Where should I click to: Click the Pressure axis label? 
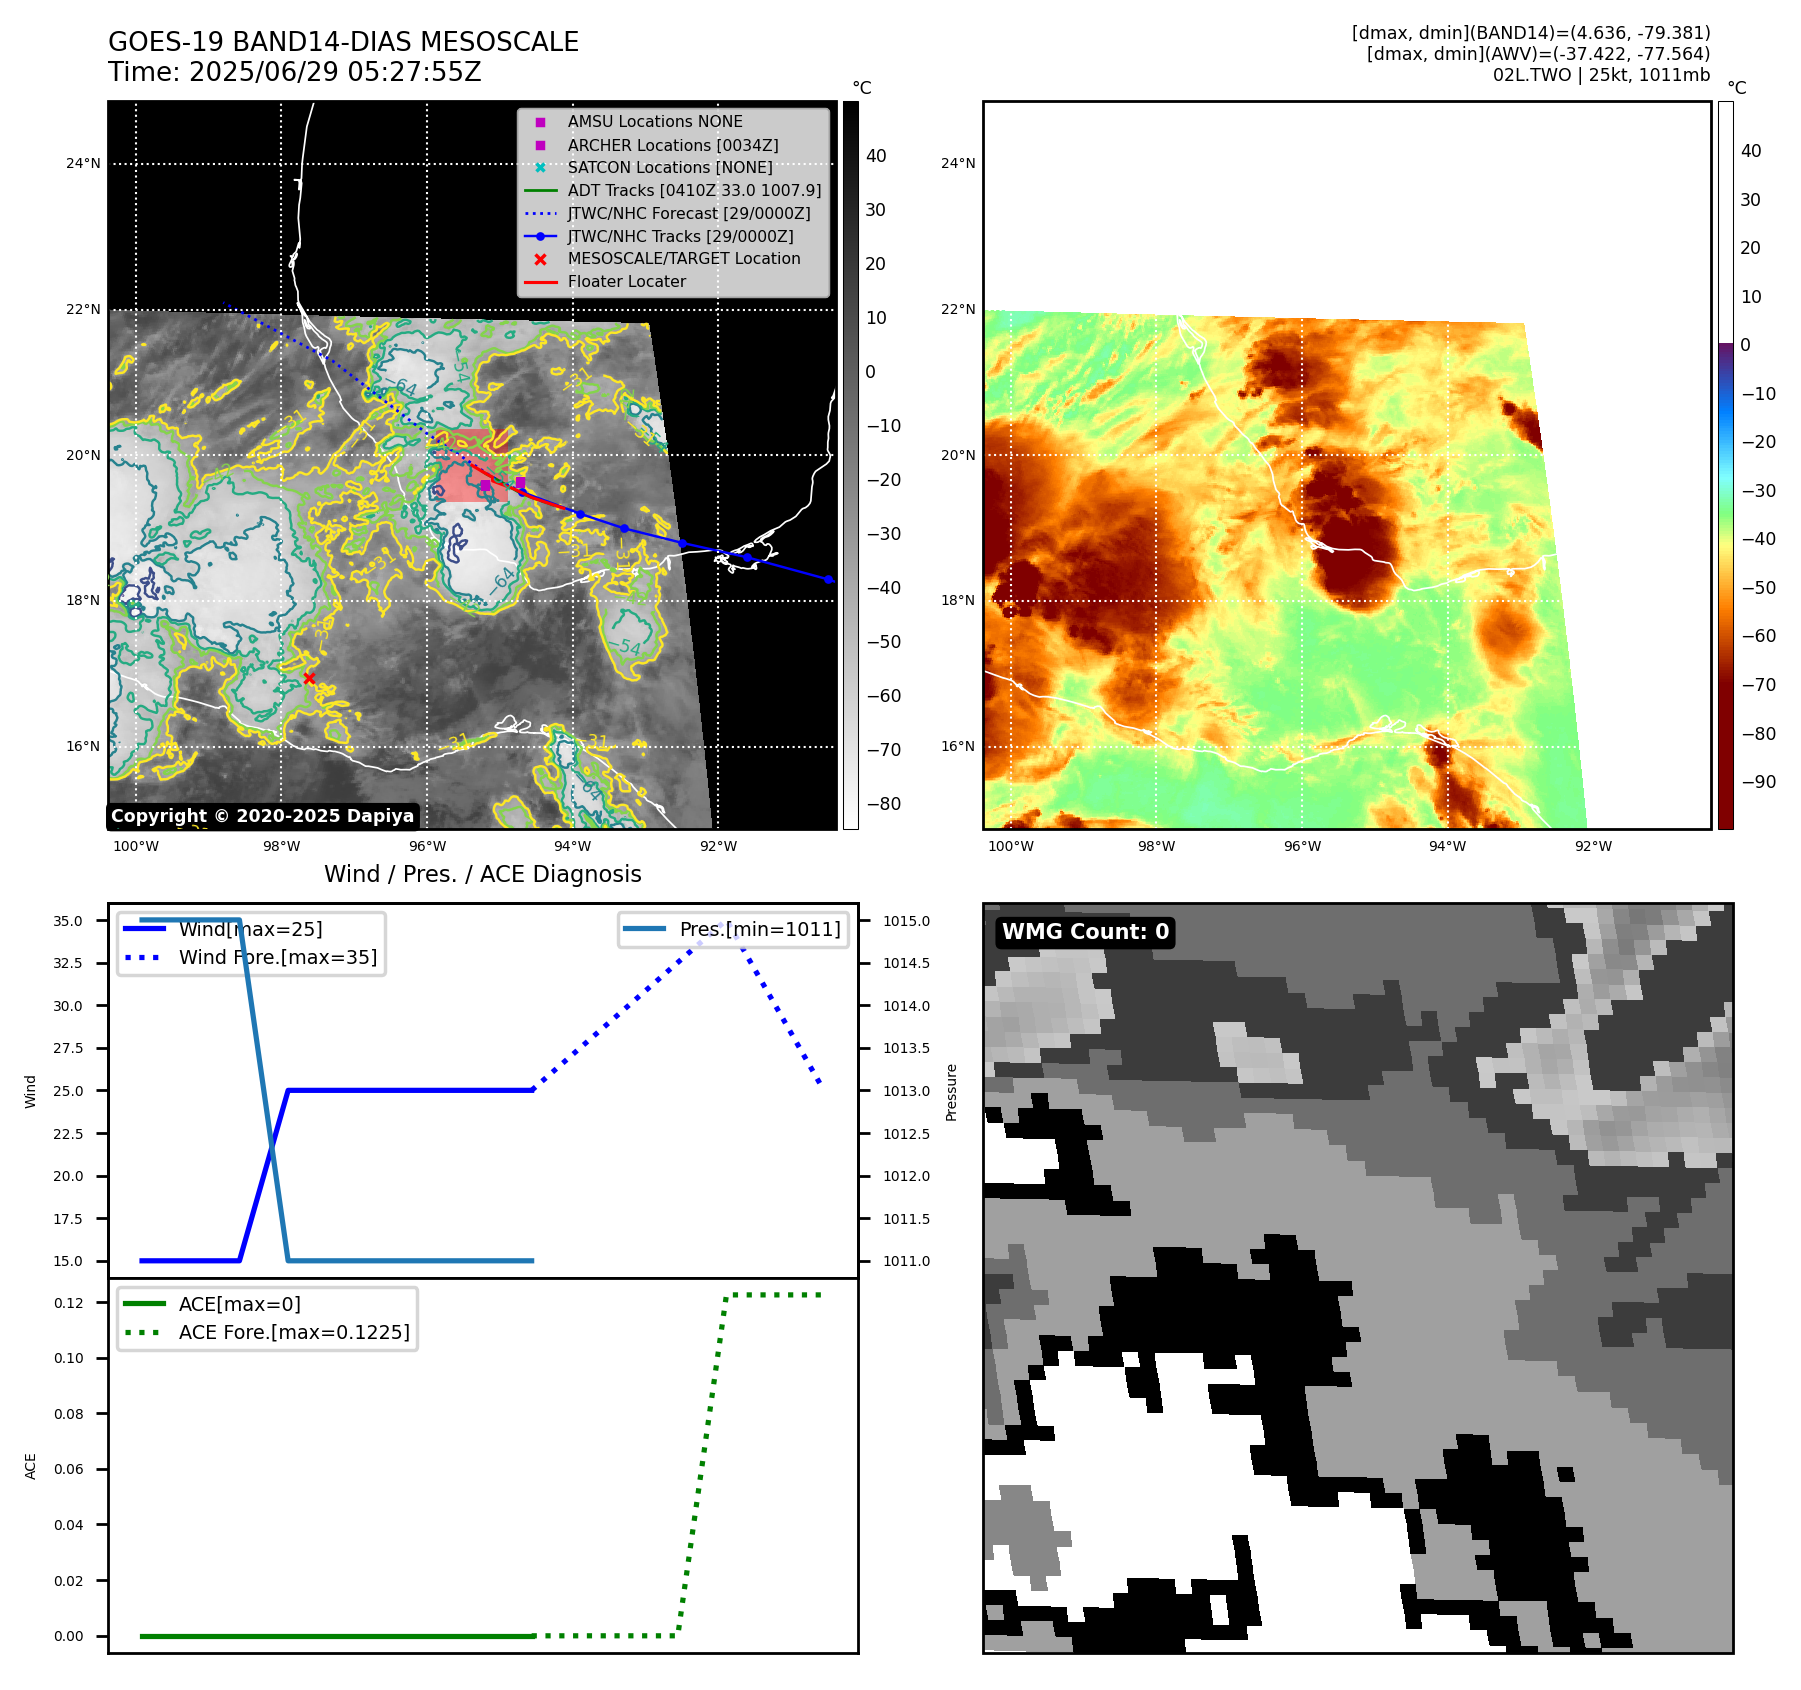(952, 1092)
